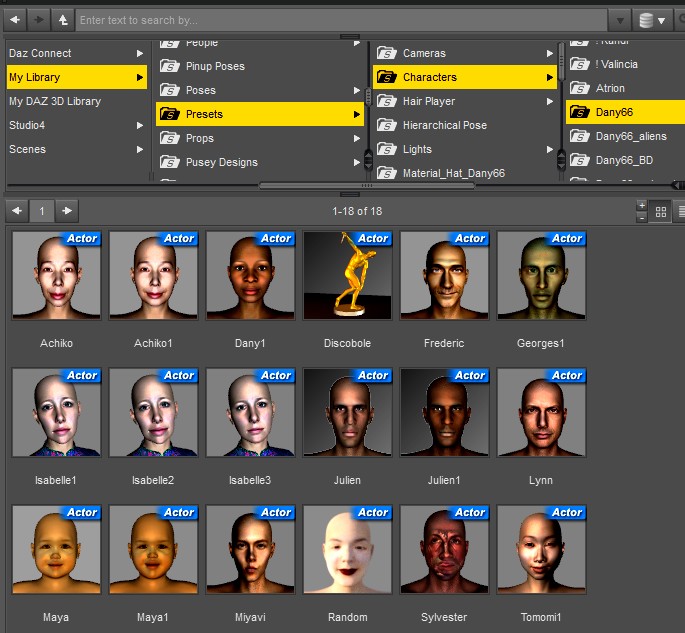Select the Dany66 folder
Screen dimensions: 685x633
click(625, 112)
